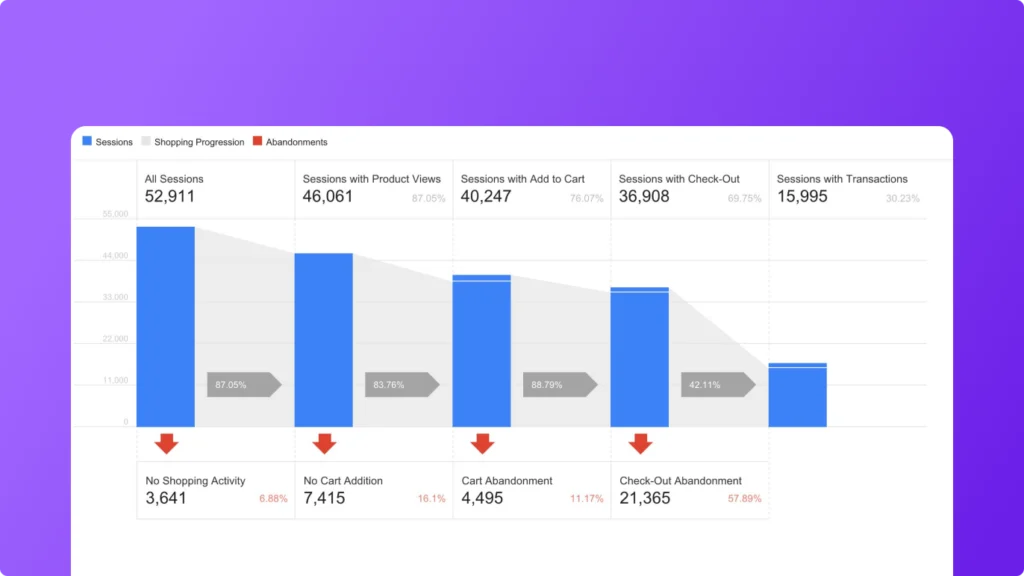This screenshot has height=576, width=1024.
Task: Click the 3,641 abandonment value
Action: coord(166,498)
